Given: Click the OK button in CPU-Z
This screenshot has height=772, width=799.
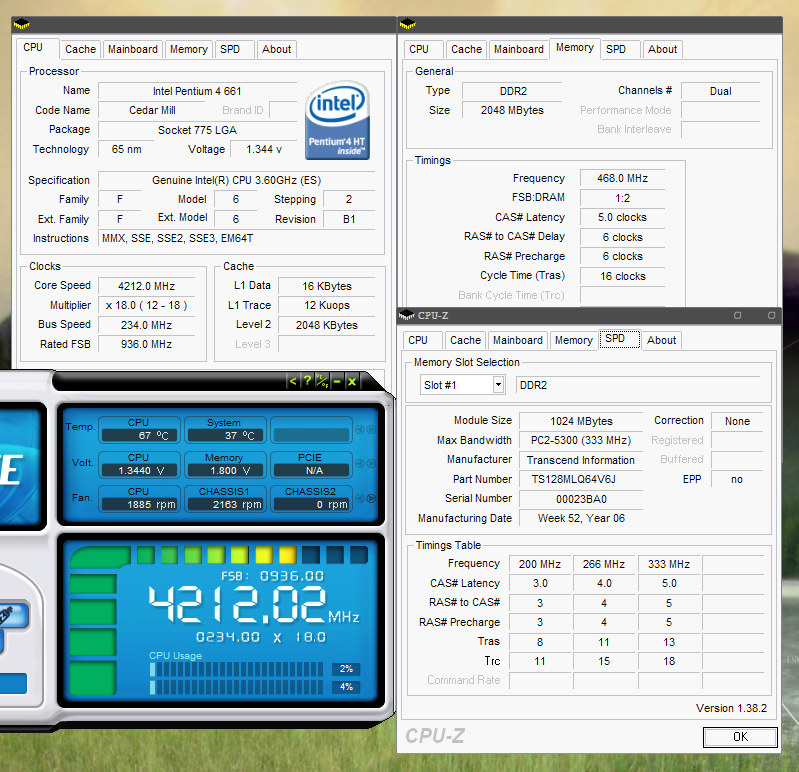Looking at the screenshot, I should coord(740,737).
